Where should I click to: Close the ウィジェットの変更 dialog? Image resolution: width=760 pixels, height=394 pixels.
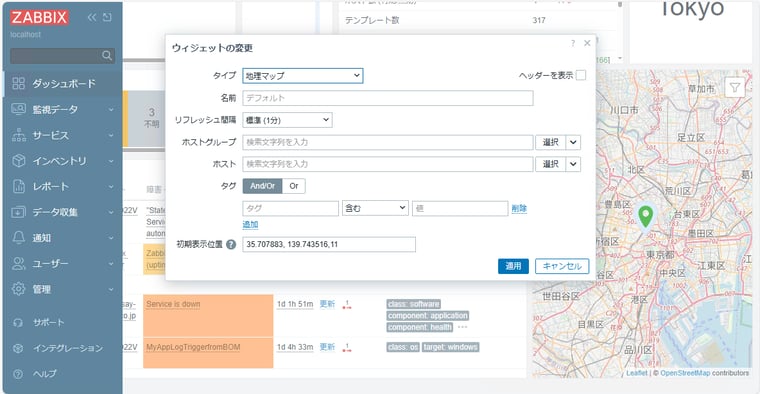[587, 43]
